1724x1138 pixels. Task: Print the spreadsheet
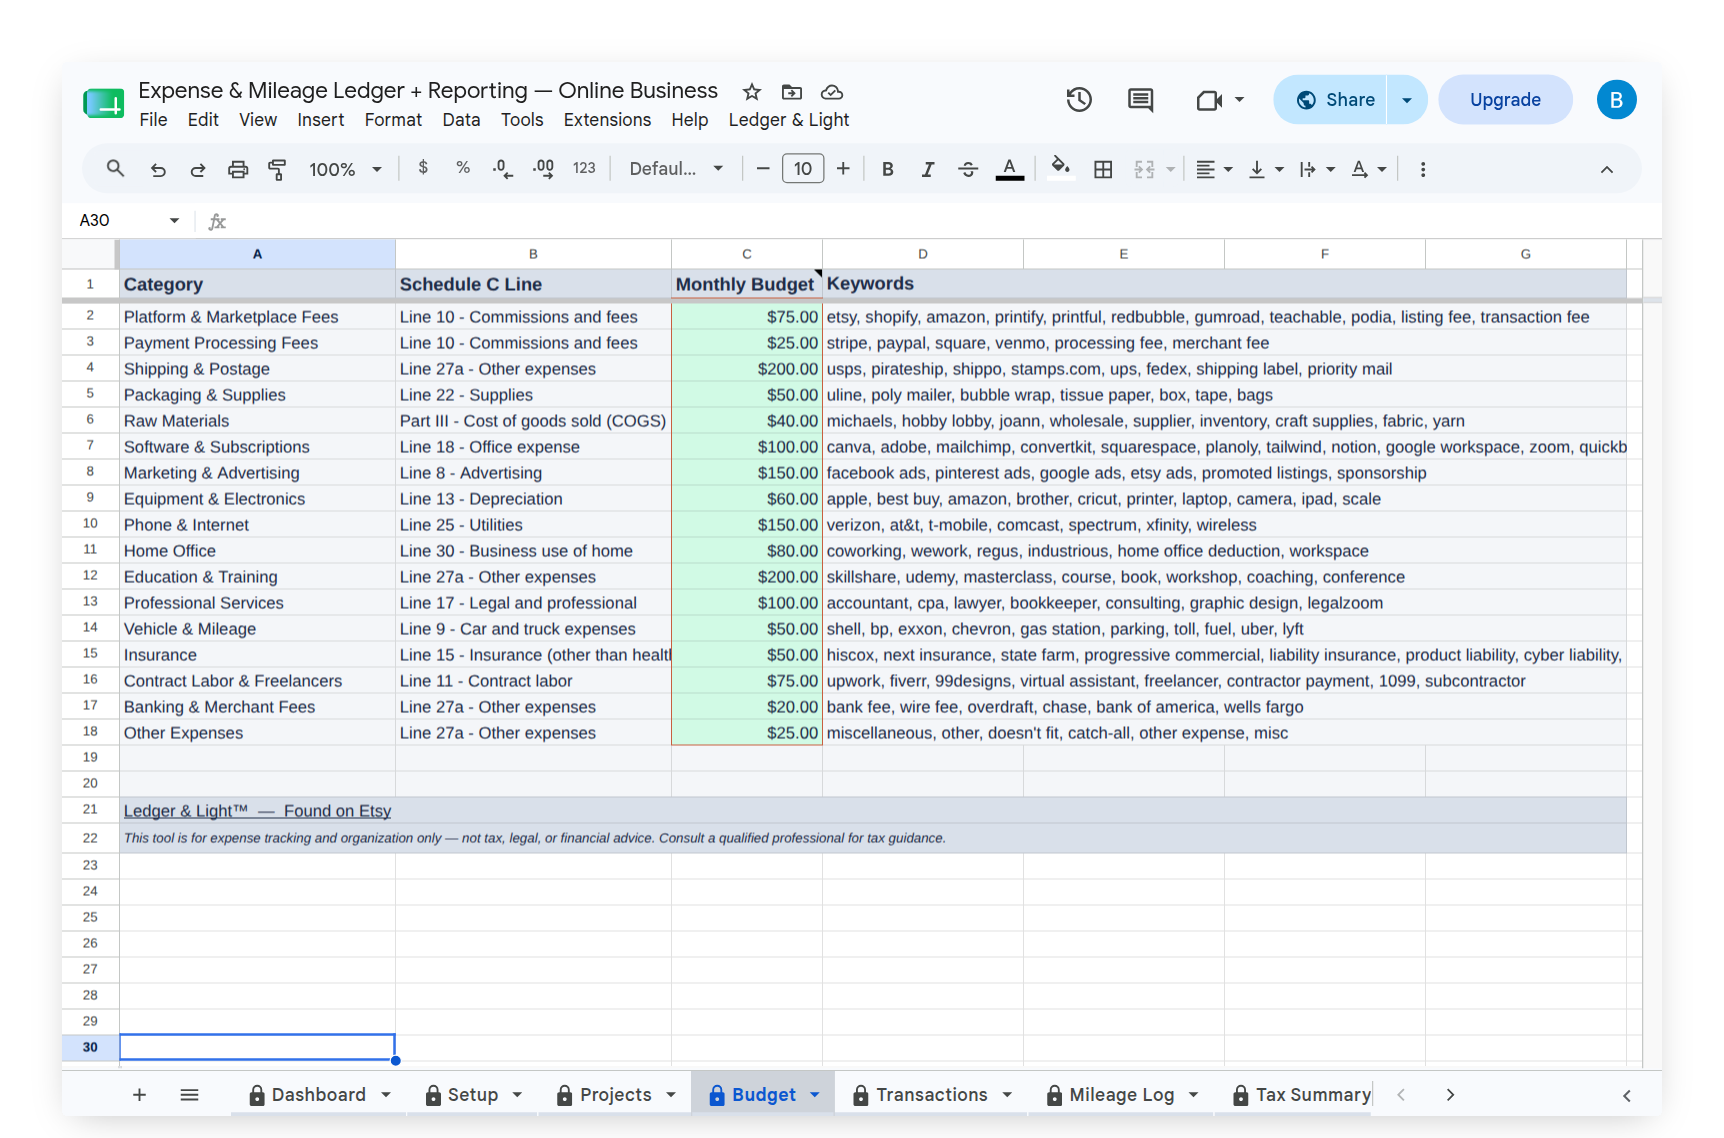(x=238, y=170)
